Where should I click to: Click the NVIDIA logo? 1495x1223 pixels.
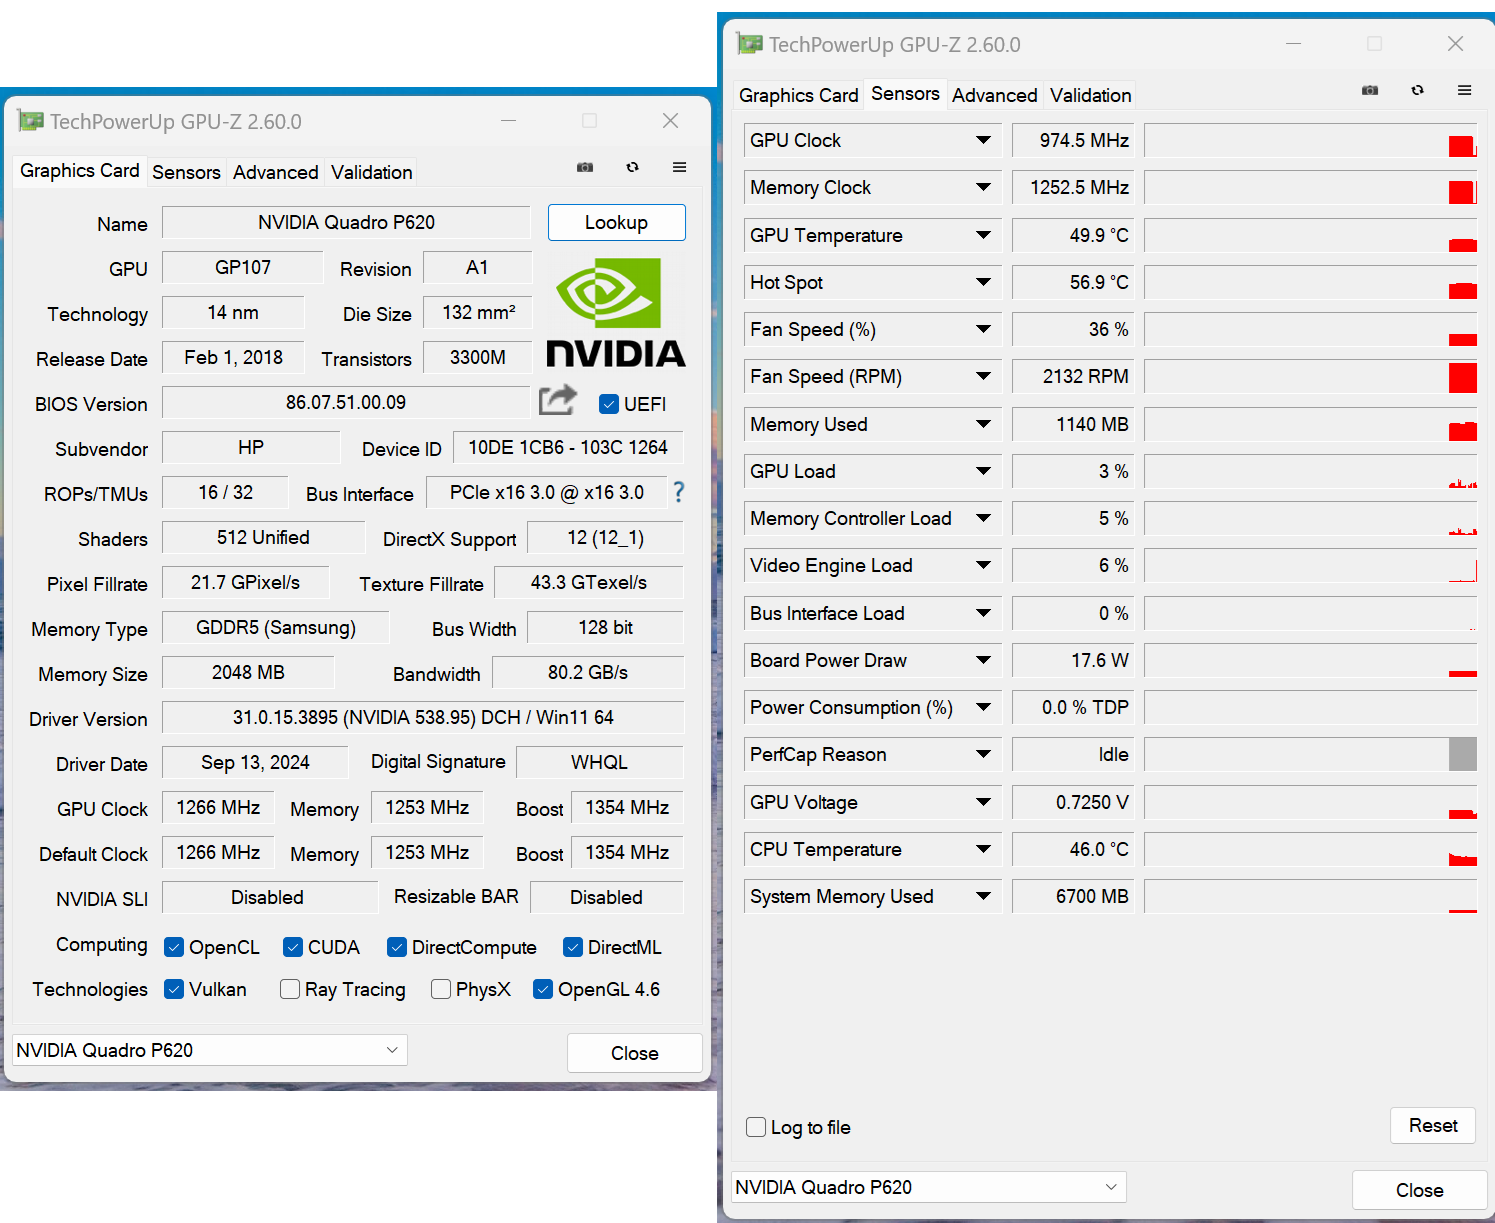click(616, 312)
